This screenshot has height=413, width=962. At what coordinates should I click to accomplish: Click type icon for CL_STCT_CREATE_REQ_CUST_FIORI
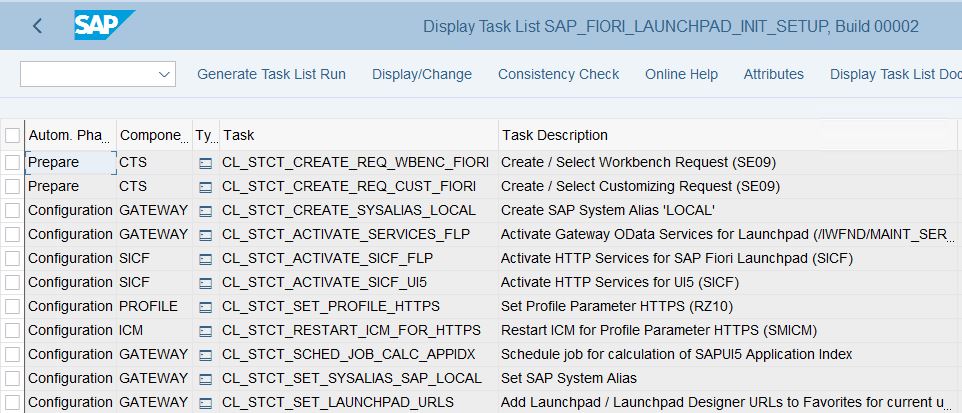[206, 187]
